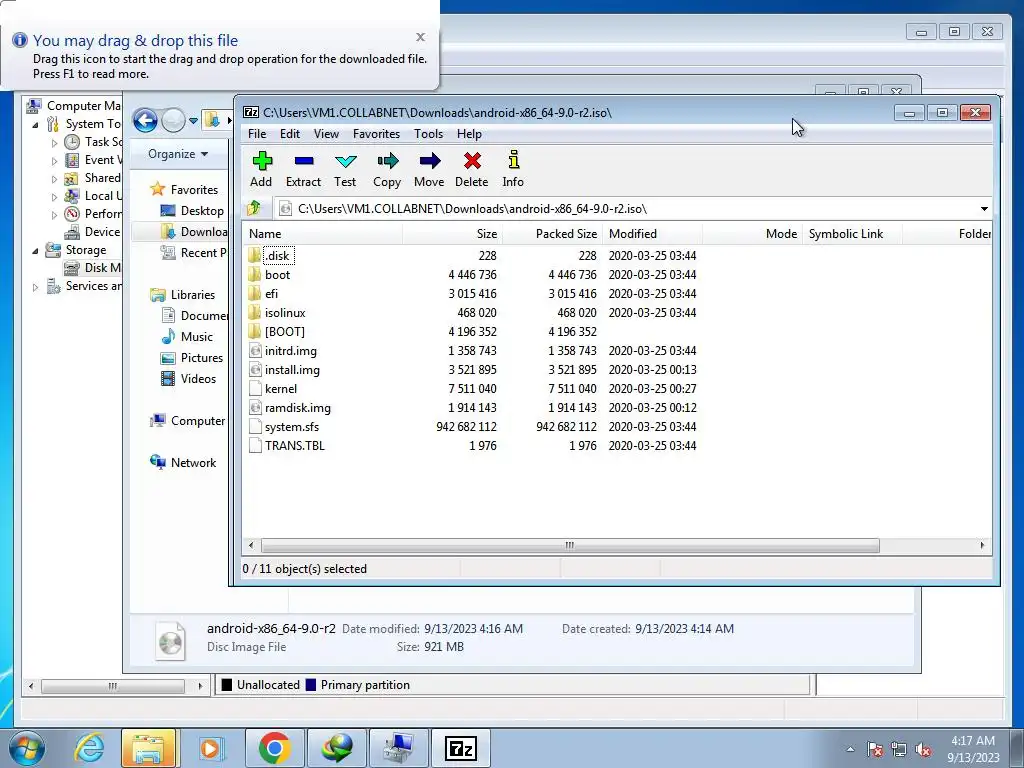Select system.sfs file

(x=284, y=426)
